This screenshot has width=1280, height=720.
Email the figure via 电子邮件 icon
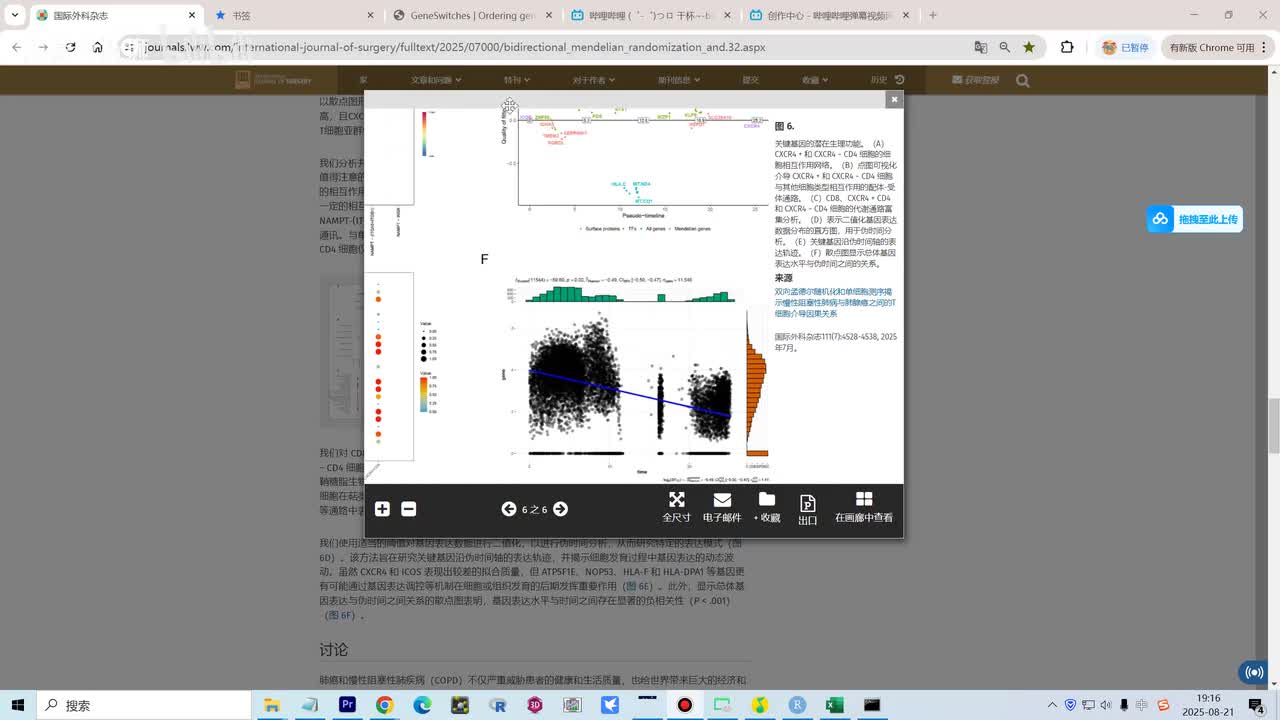(x=722, y=507)
